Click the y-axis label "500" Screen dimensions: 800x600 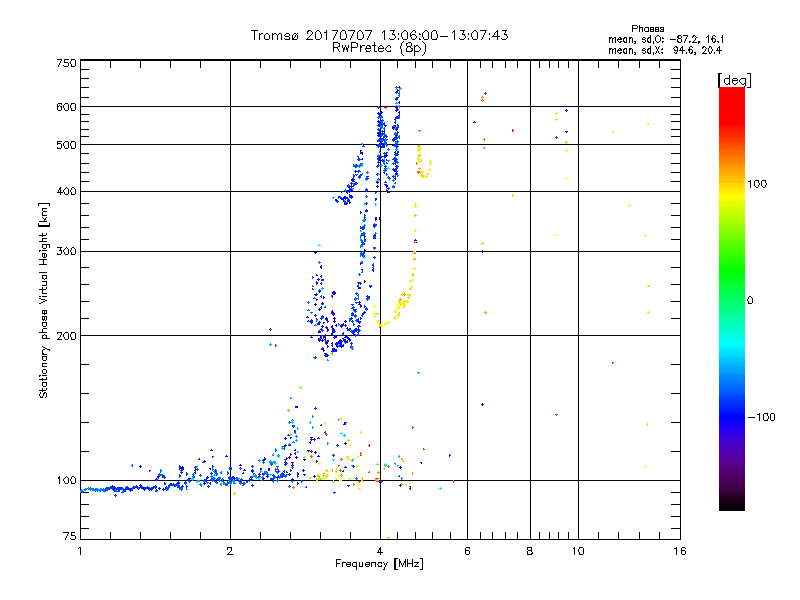click(66, 145)
